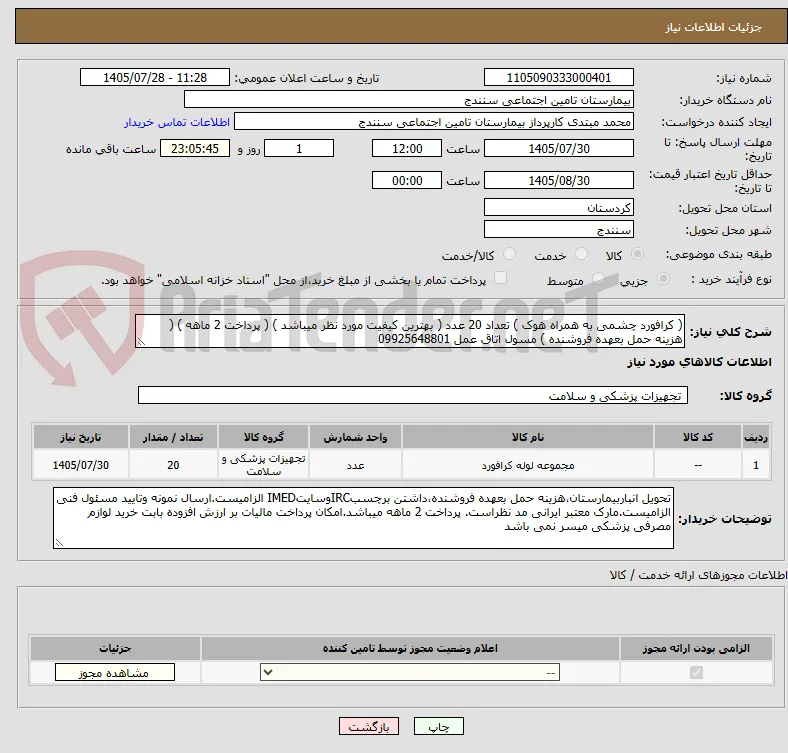The width and height of the screenshot is (788, 753).
Task: Click the delivery city سنندج field
Action: pos(558,229)
